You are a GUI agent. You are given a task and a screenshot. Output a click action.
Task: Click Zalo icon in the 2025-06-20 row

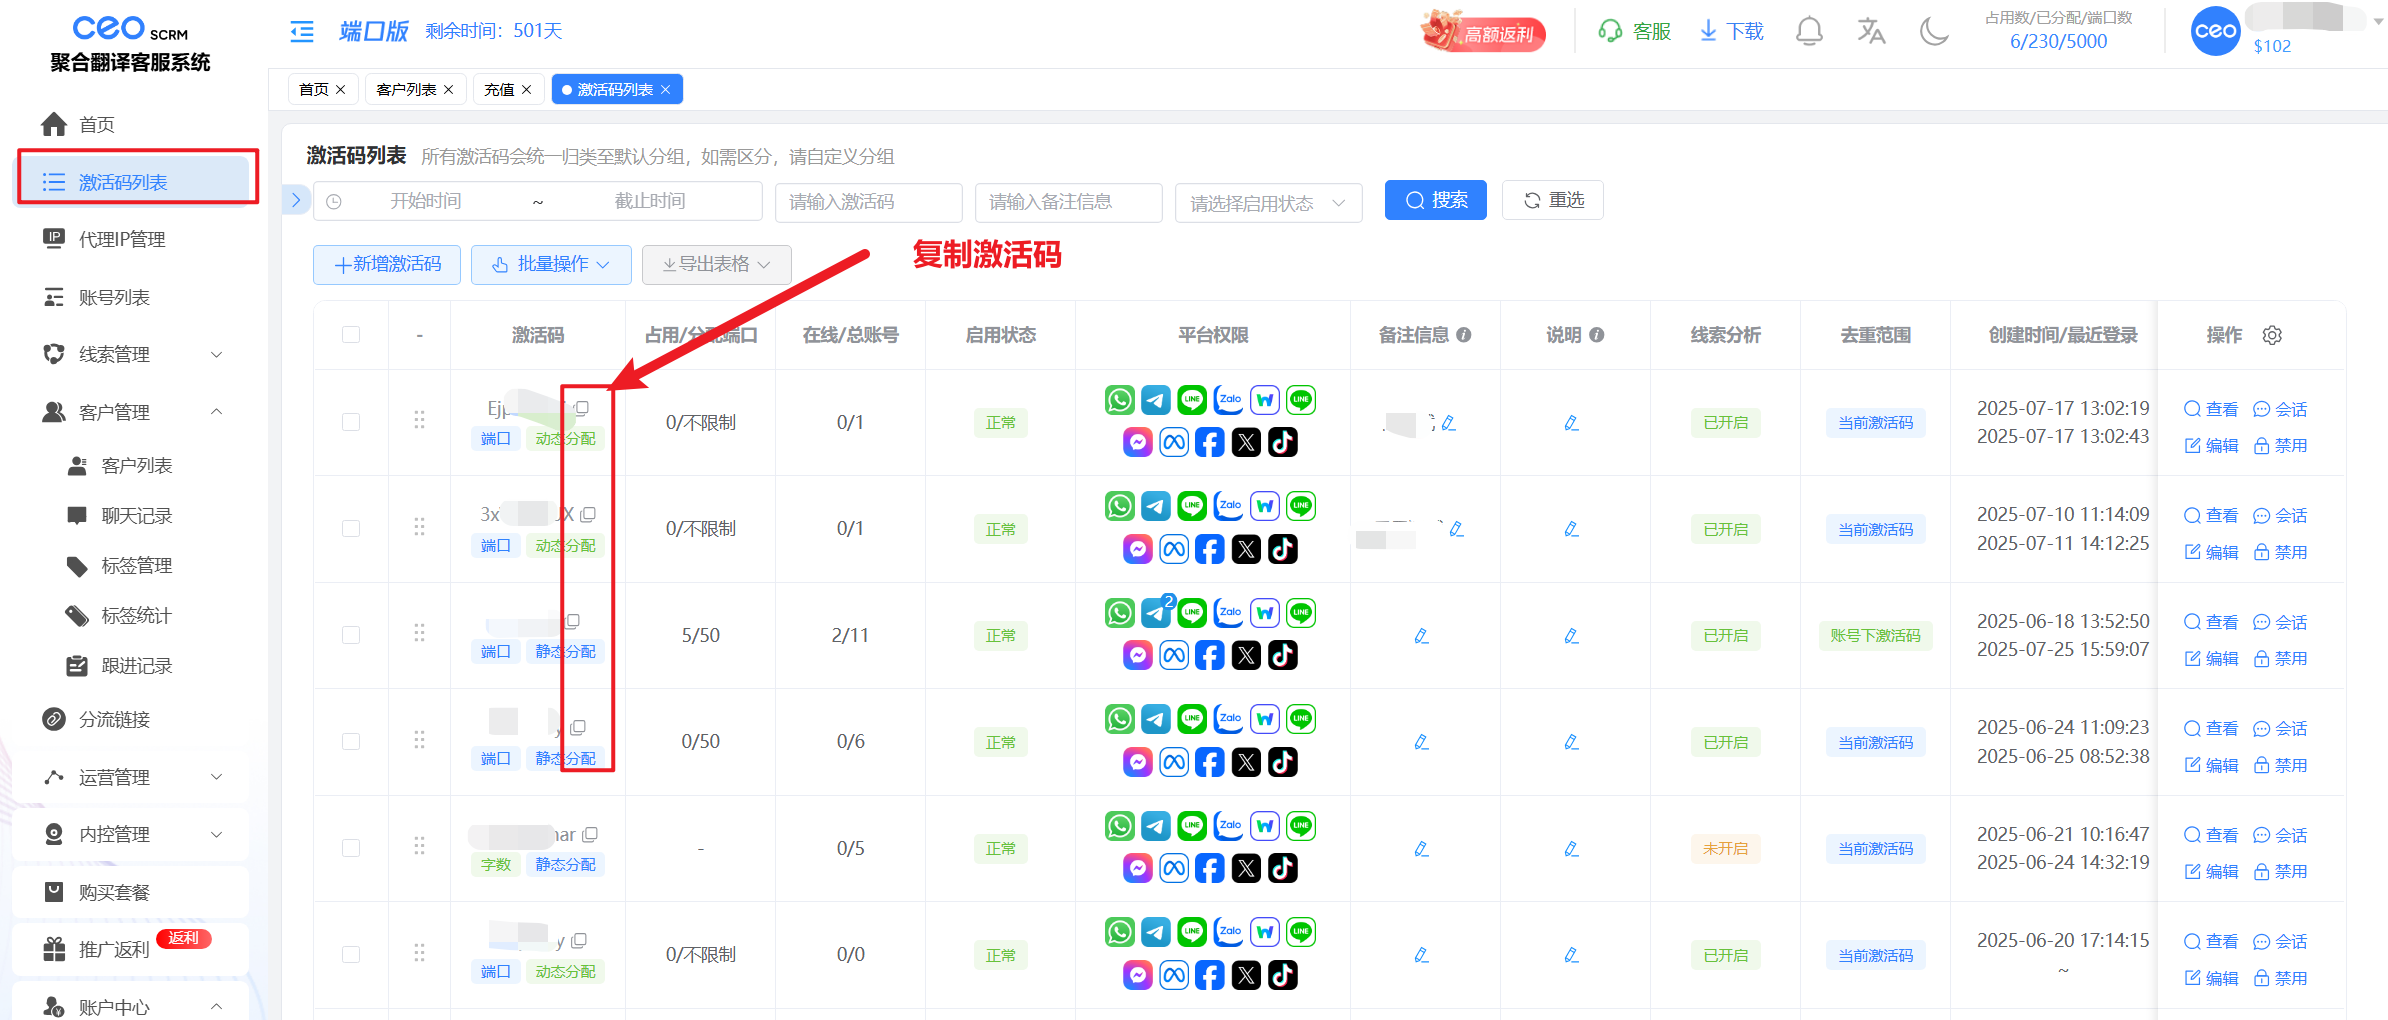click(1229, 932)
